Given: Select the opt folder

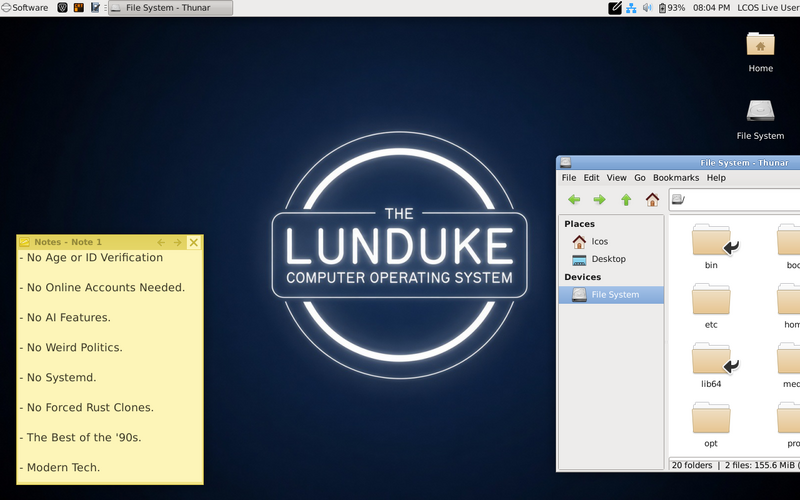Looking at the screenshot, I should 711,426.
